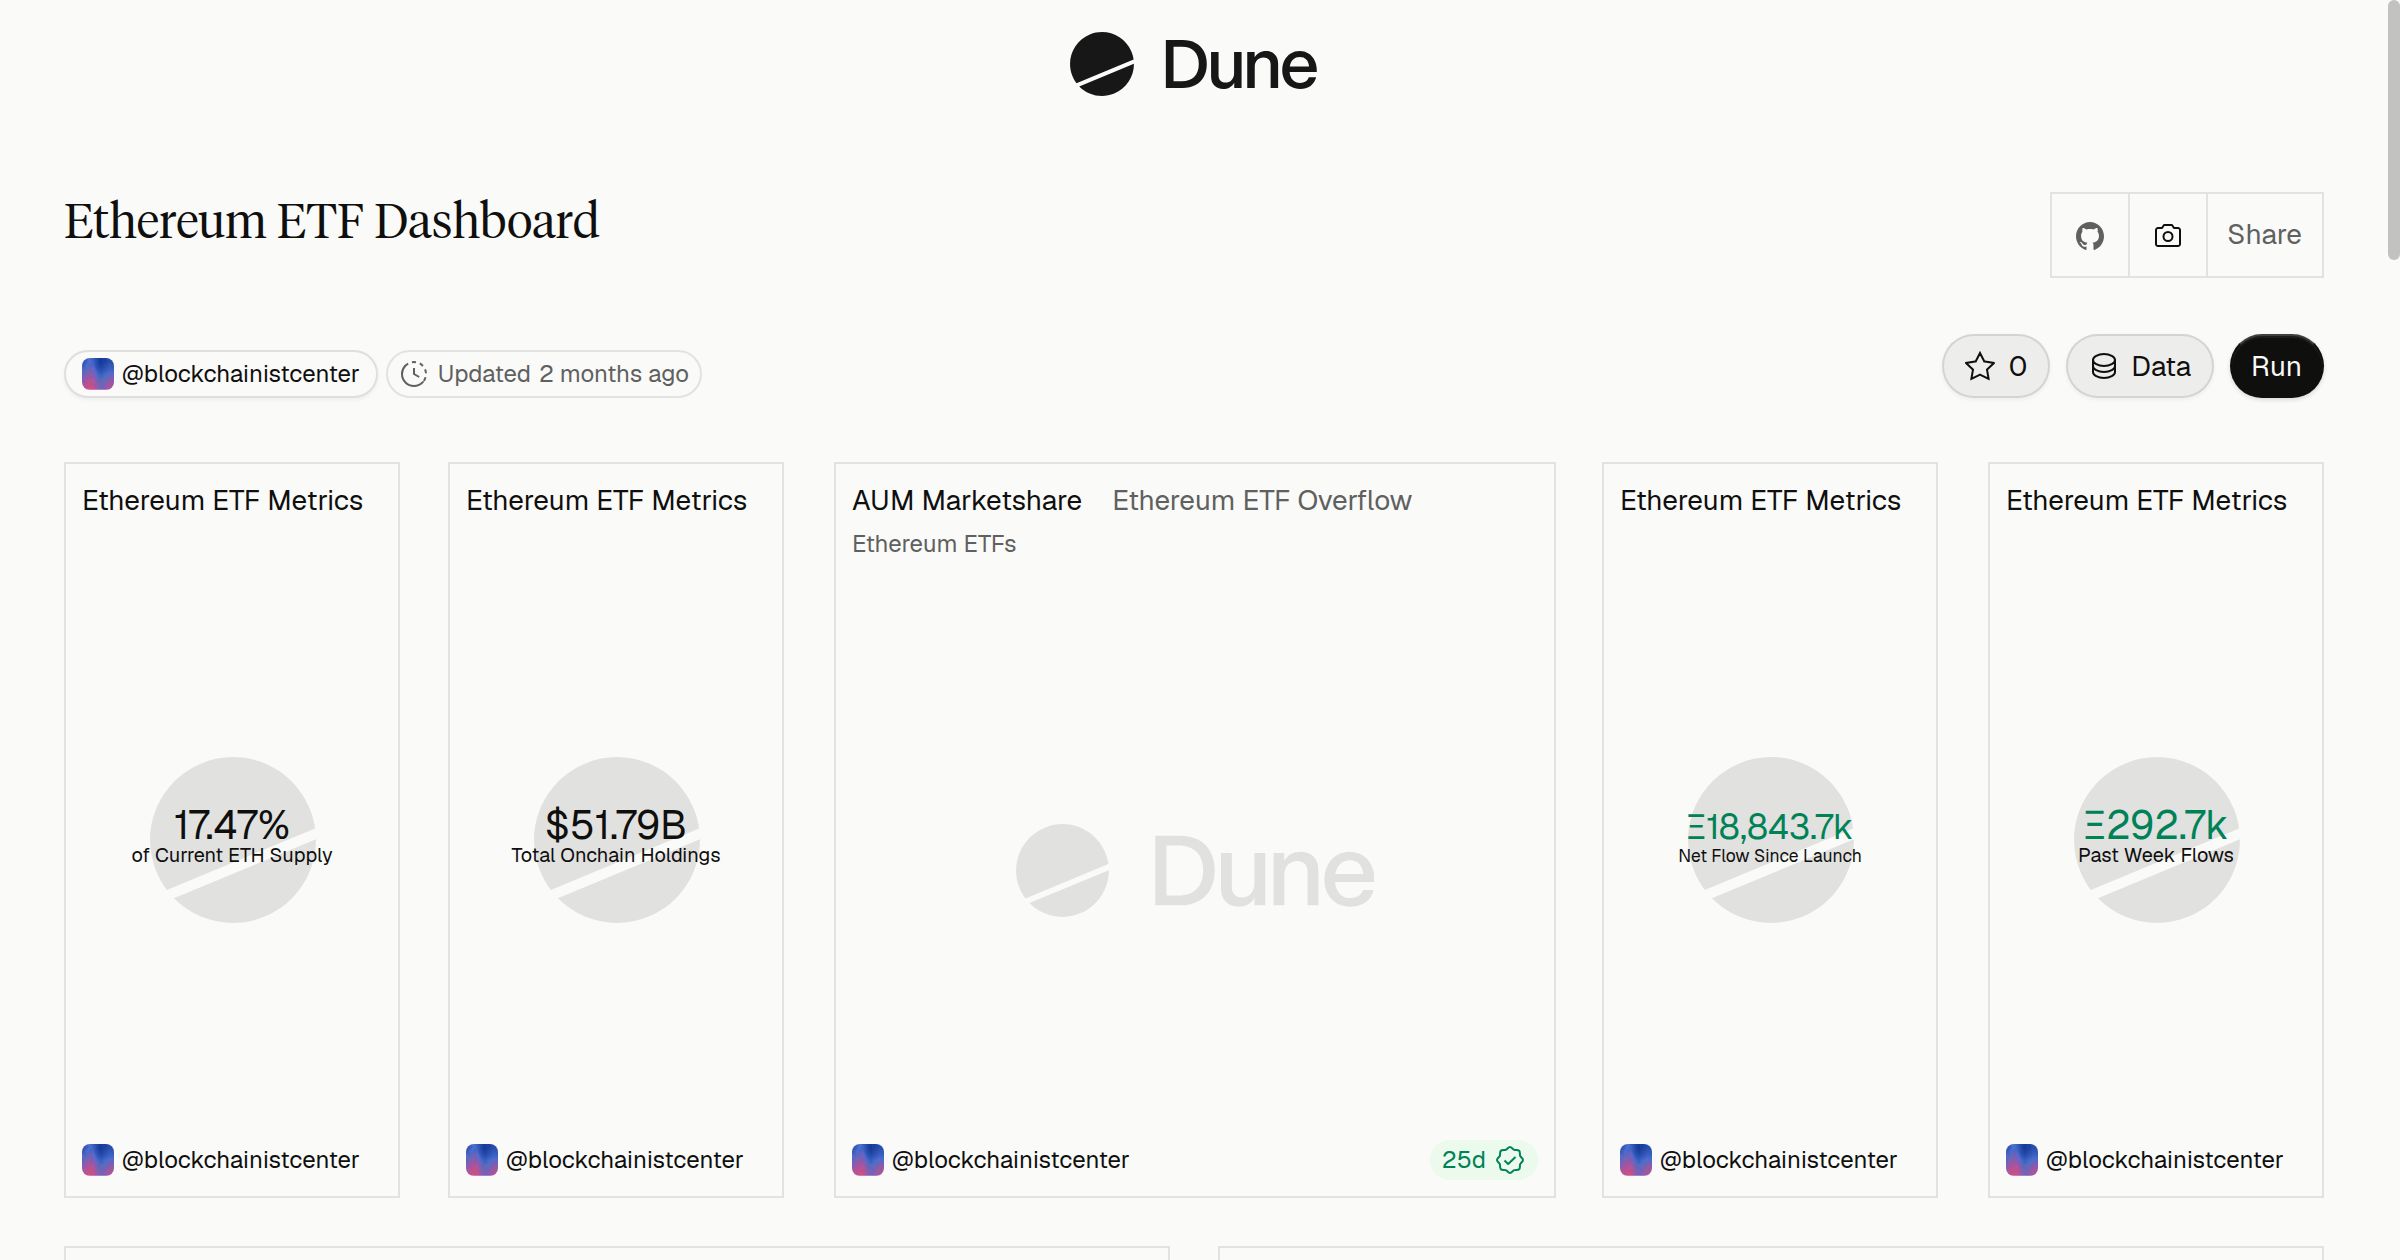Click the Share button
2400x1260 pixels.
click(x=2264, y=235)
